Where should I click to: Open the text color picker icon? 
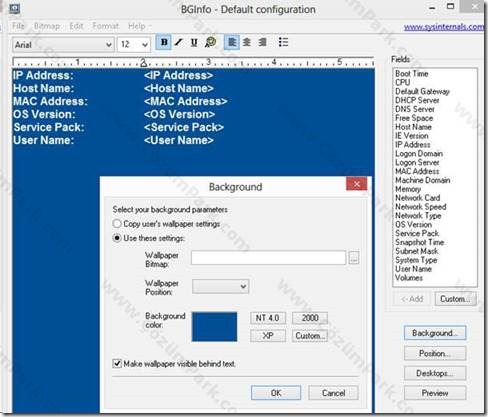(210, 42)
